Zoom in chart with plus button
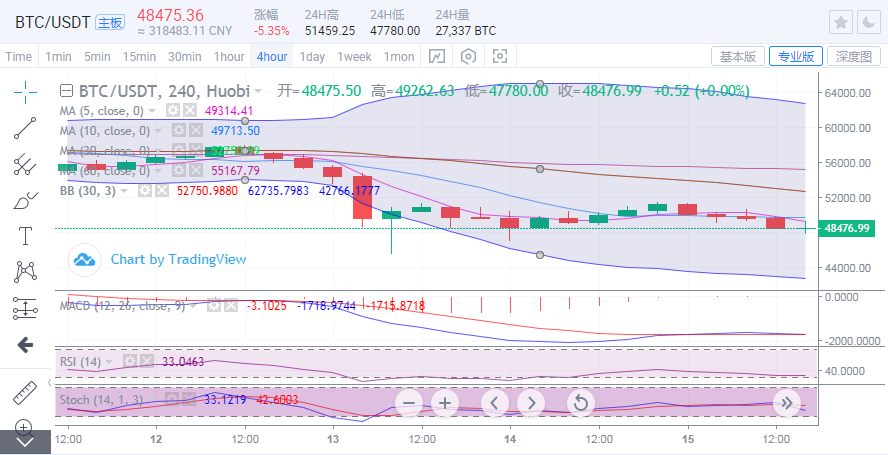 pos(445,403)
